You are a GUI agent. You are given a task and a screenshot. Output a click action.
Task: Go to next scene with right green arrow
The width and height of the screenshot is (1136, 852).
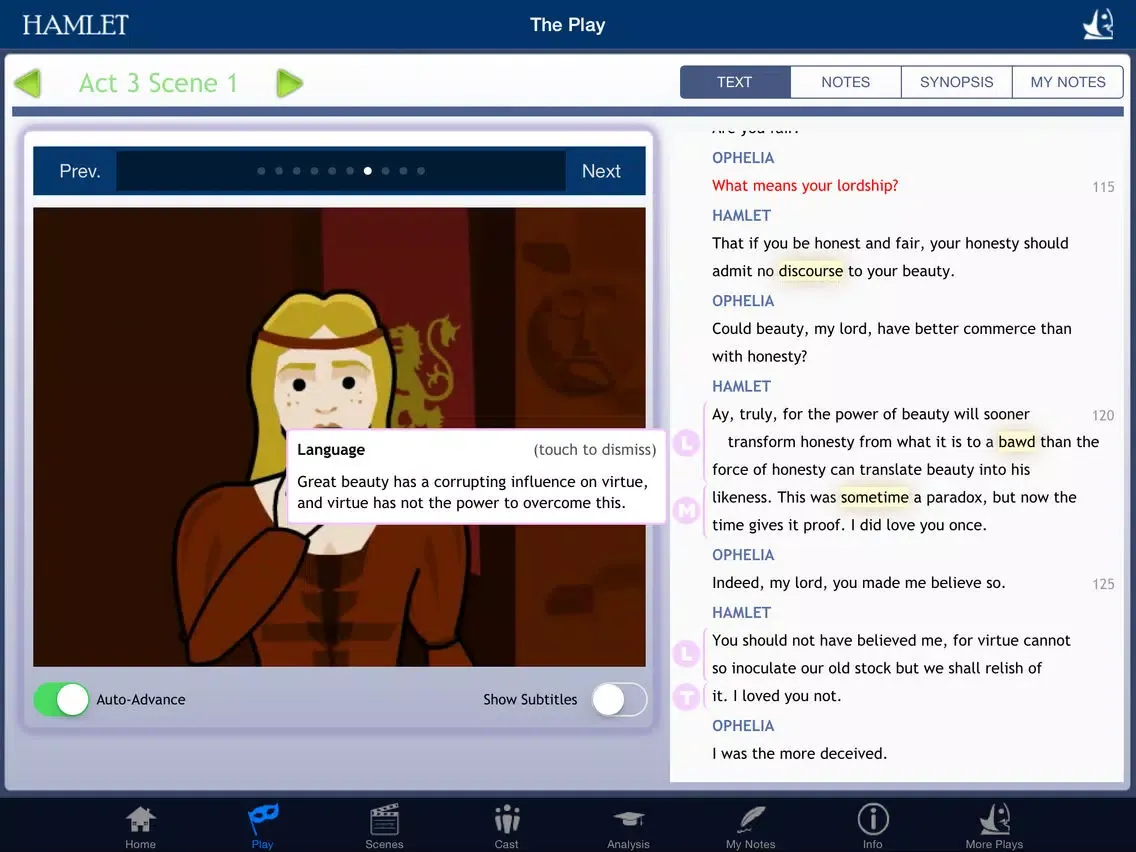pyautogui.click(x=289, y=83)
